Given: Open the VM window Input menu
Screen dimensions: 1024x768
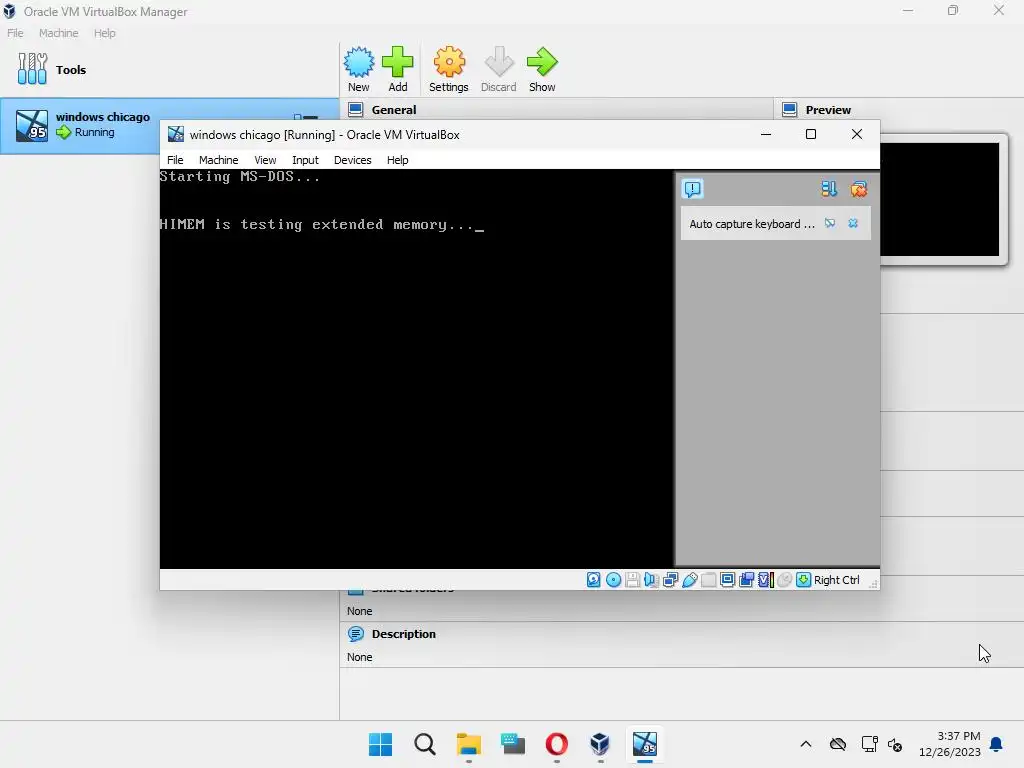Looking at the screenshot, I should 305,160.
